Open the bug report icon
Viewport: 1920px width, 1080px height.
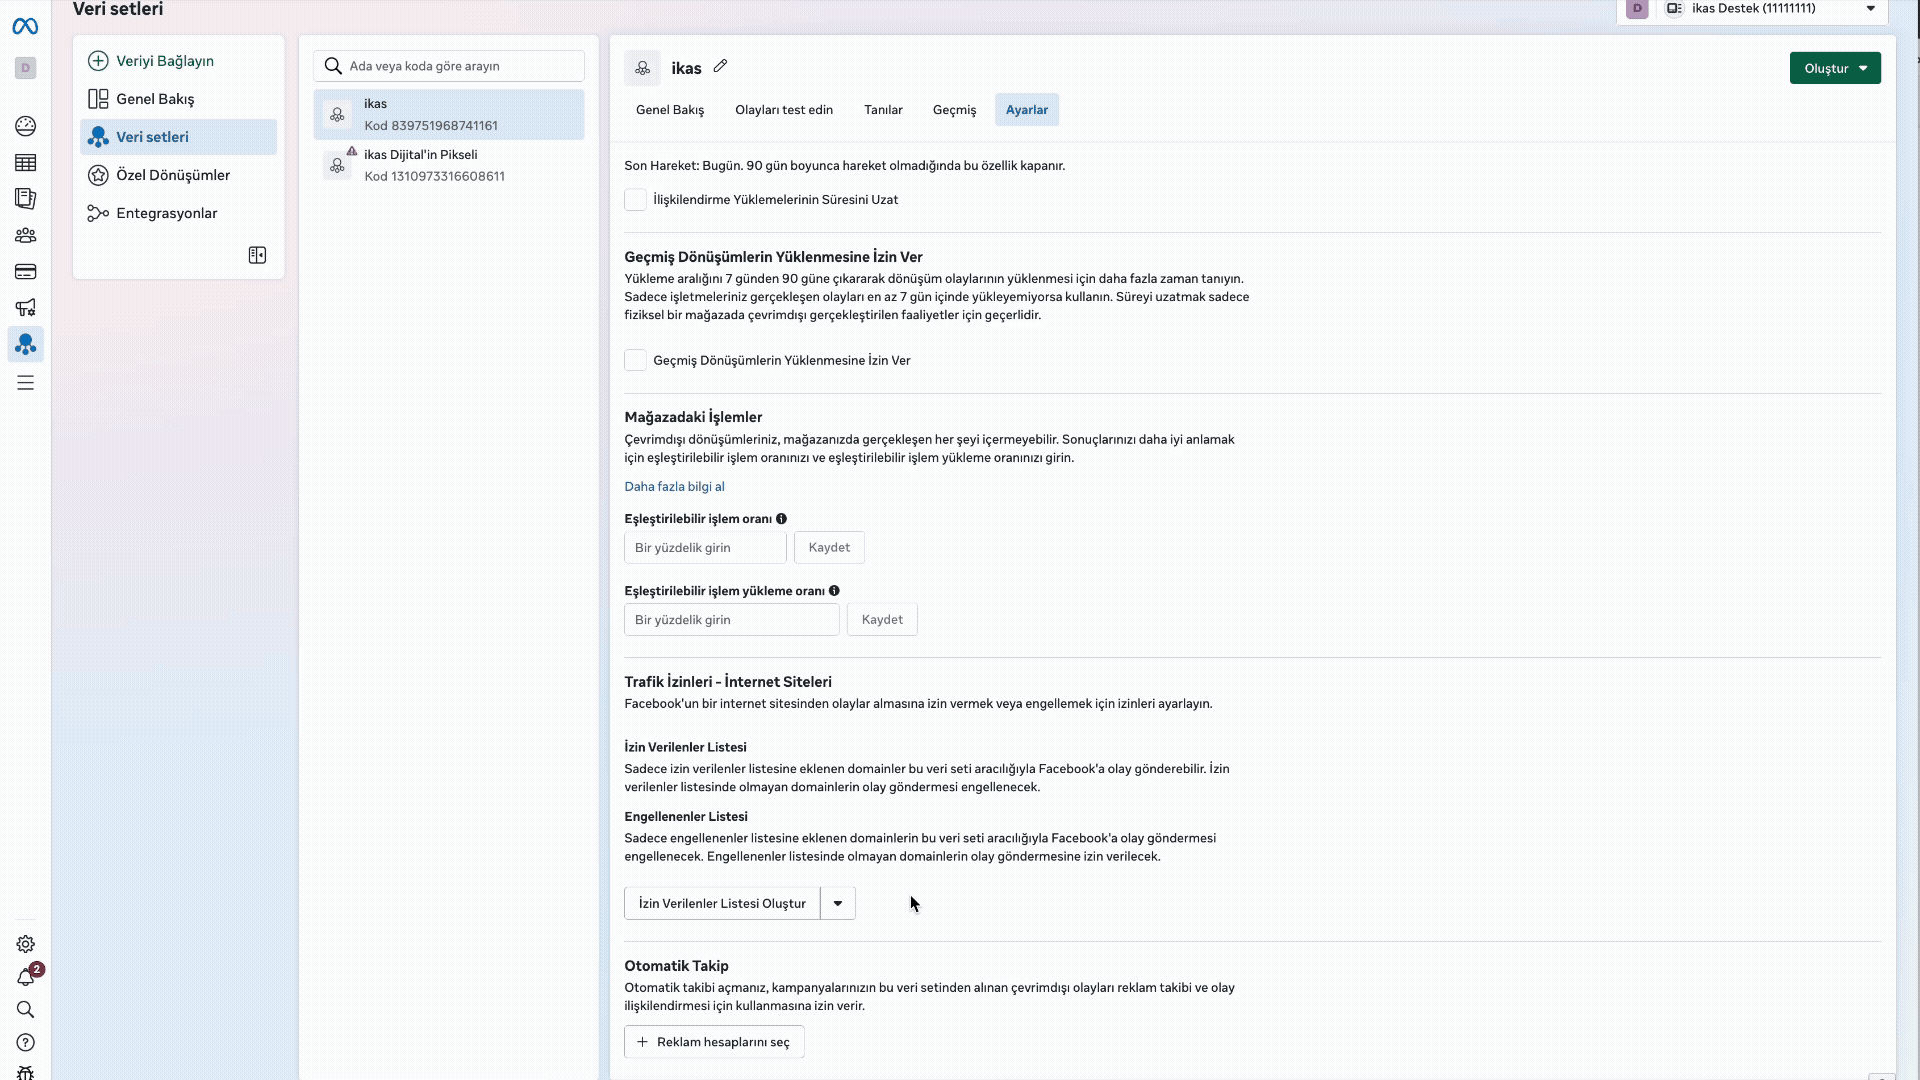tap(25, 1072)
